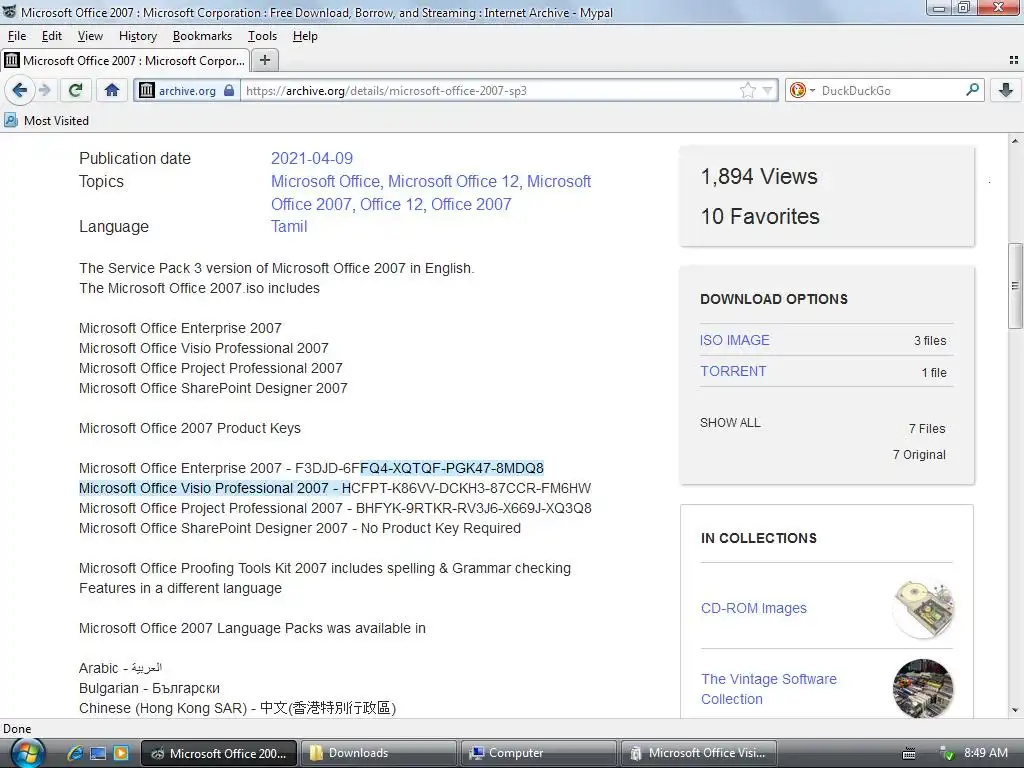Click the Project Professional 2007 key line
The width and height of the screenshot is (1024, 768).
point(335,508)
